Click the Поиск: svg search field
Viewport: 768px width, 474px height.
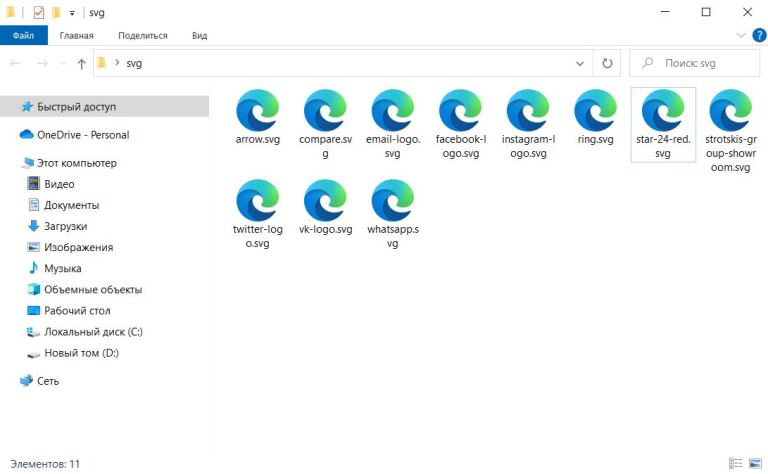pyautogui.click(x=695, y=63)
